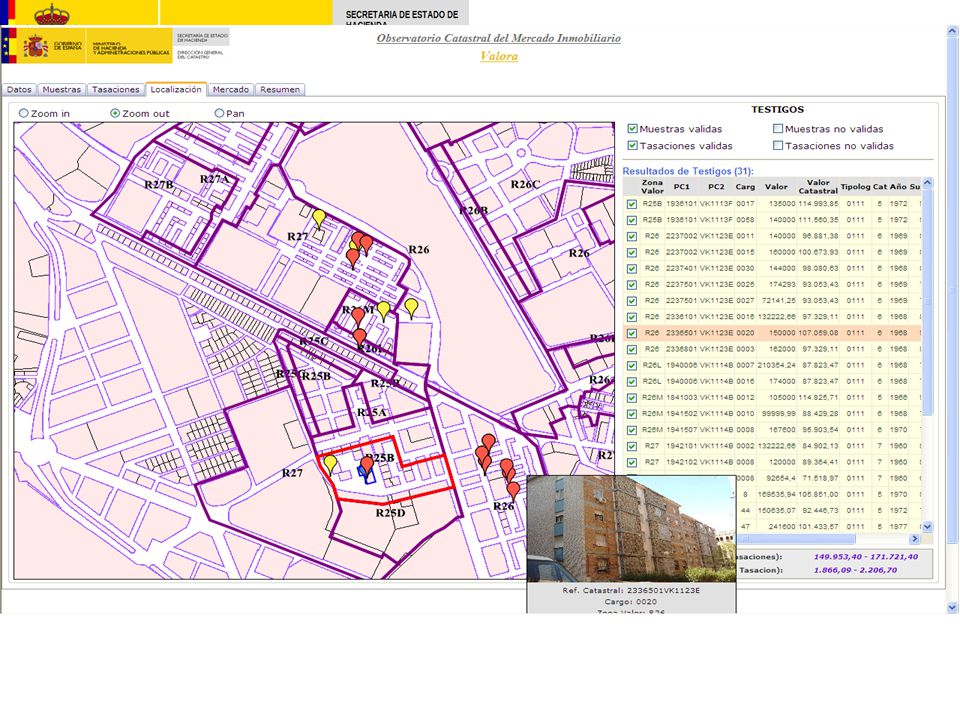Toggle checkbox for row 1841003 cargo 0012

click(632, 398)
